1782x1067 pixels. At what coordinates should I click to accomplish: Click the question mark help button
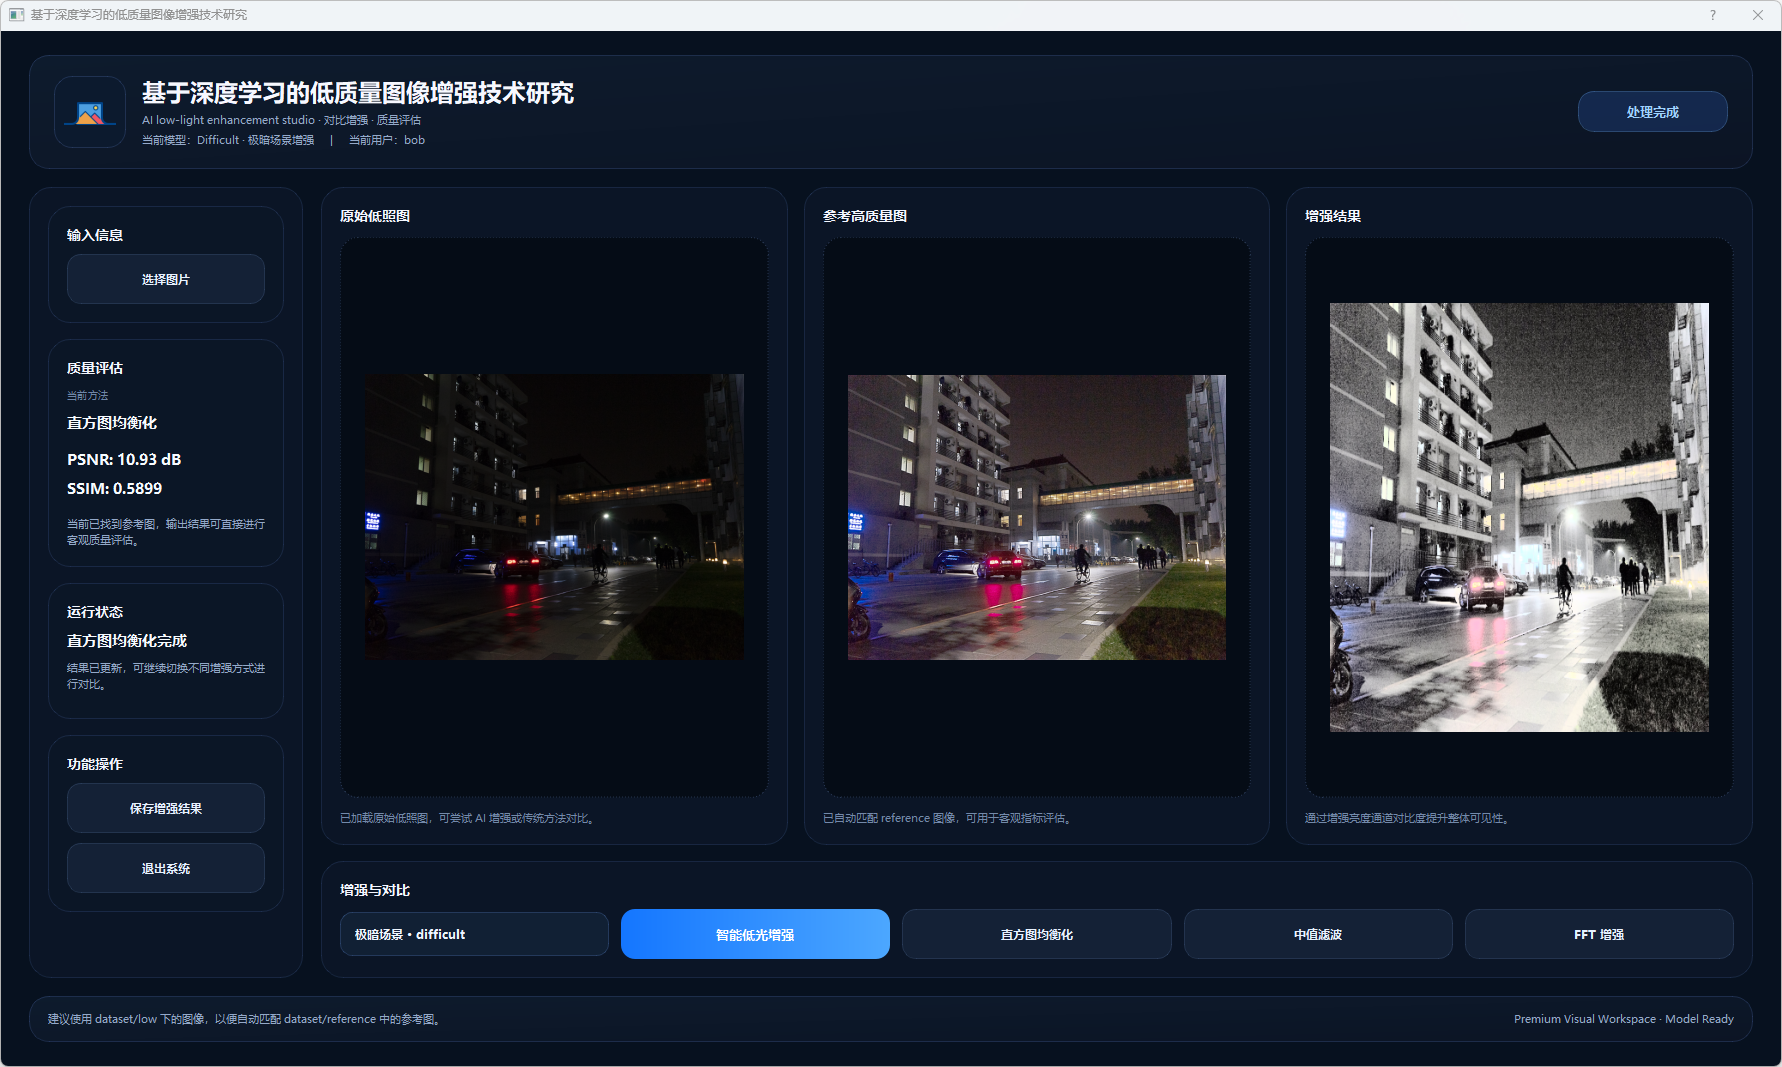pos(1712,15)
